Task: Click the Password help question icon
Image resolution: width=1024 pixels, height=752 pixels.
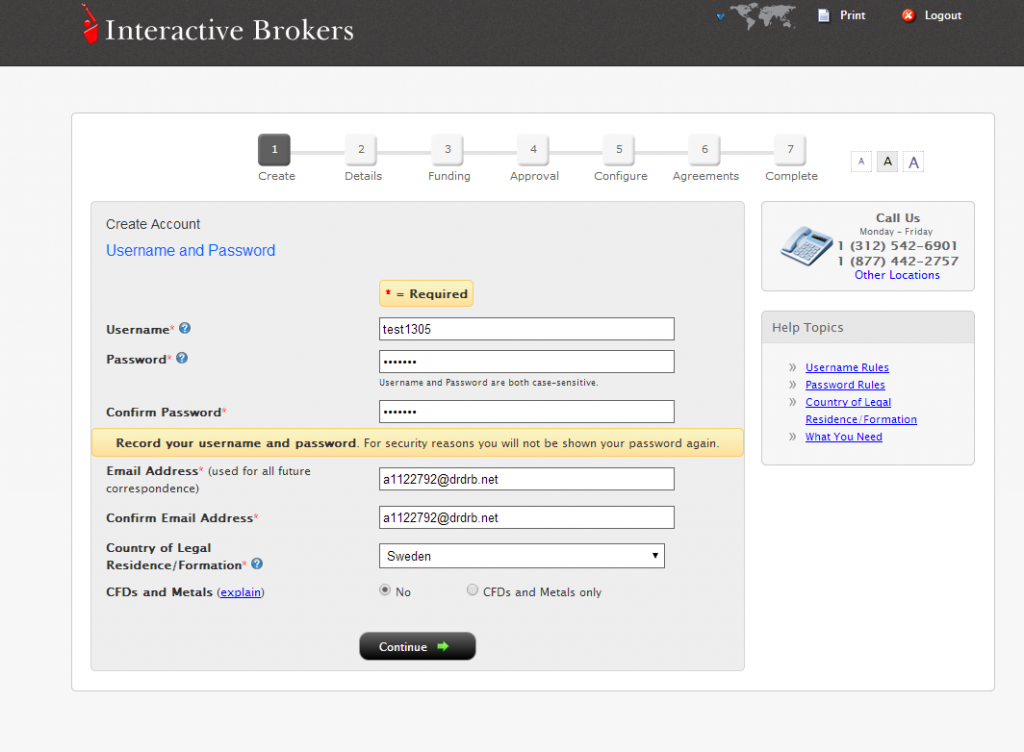Action: (x=182, y=358)
